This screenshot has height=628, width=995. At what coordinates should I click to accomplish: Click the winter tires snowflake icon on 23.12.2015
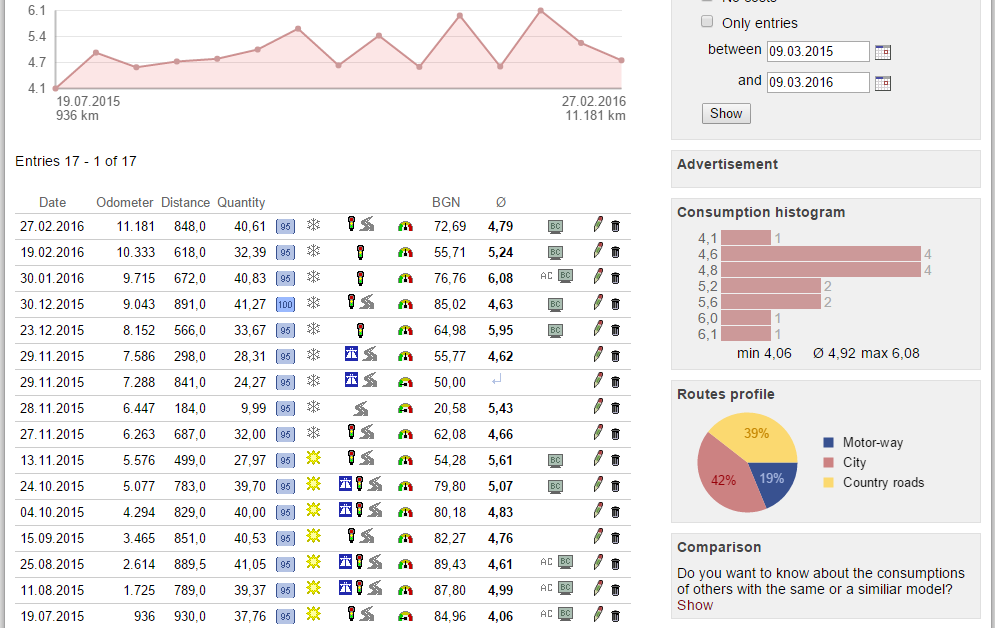[312, 329]
